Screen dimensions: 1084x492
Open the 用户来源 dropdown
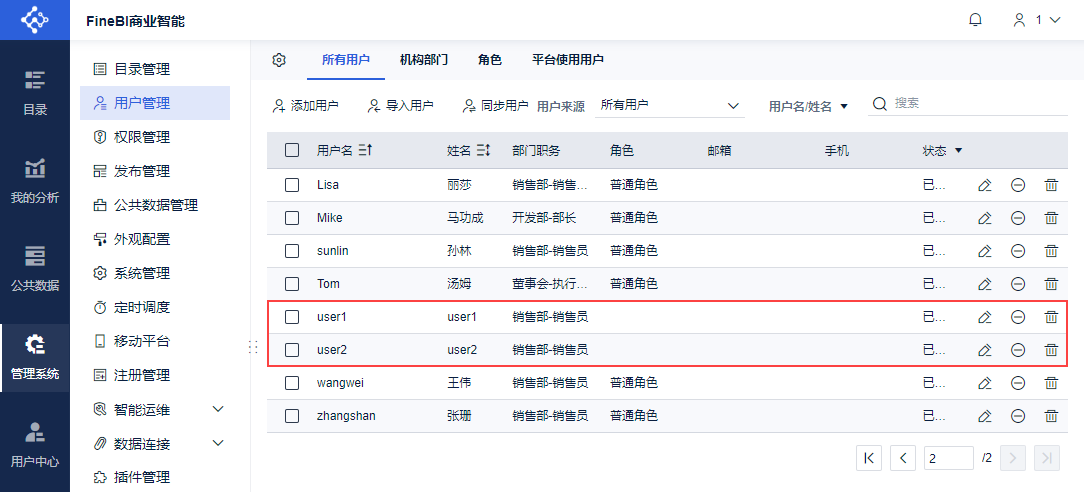(669, 105)
